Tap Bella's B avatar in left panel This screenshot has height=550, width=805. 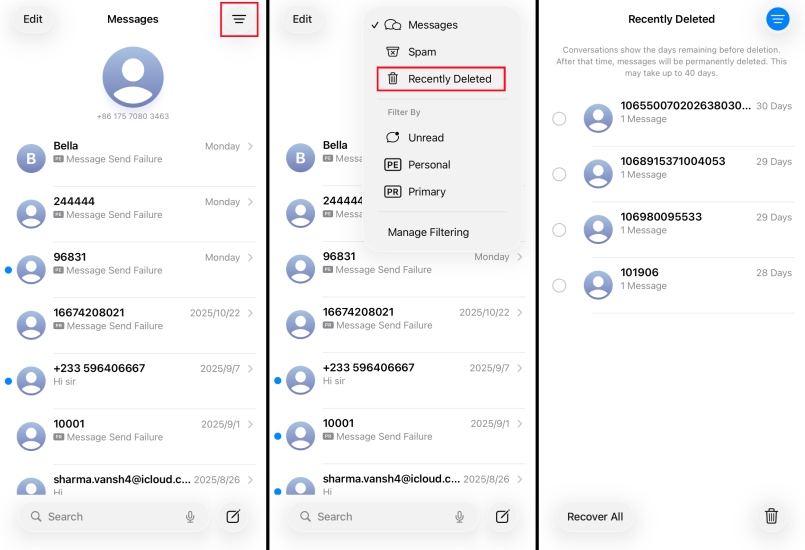click(x=31, y=158)
